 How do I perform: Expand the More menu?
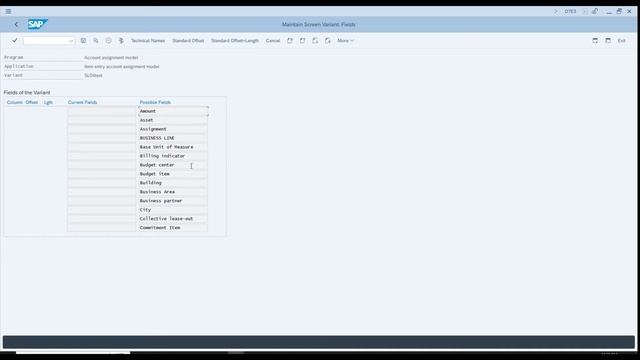point(345,40)
